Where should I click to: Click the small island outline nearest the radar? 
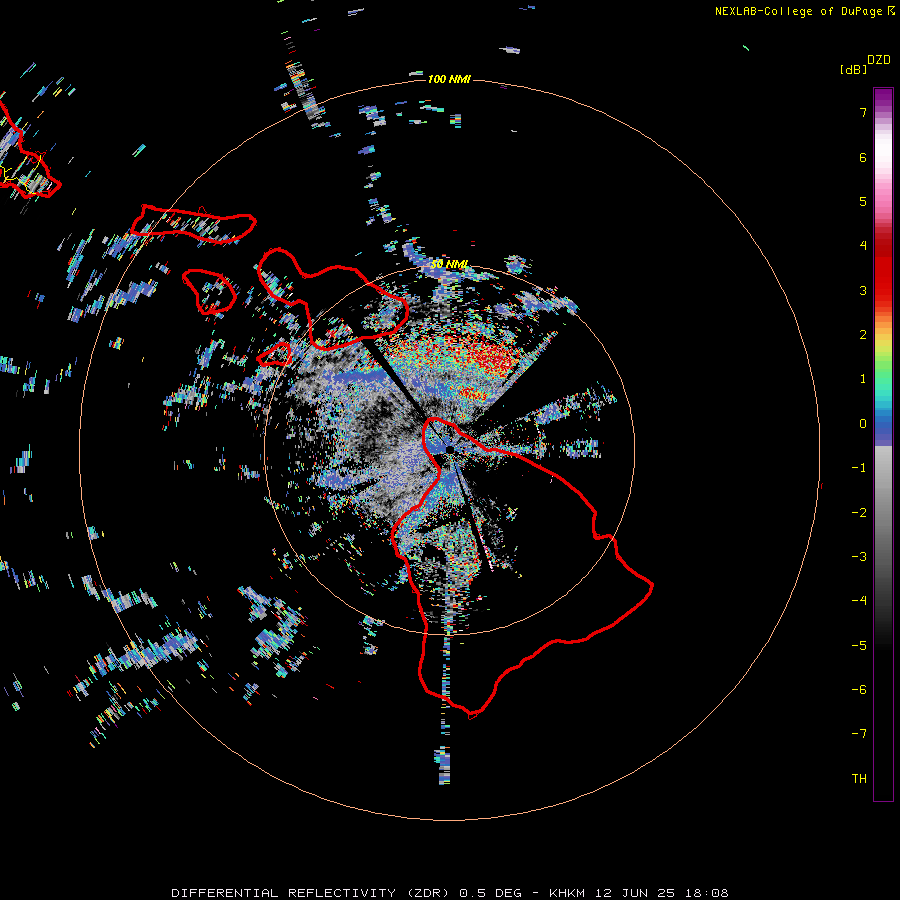pyautogui.click(x=275, y=355)
